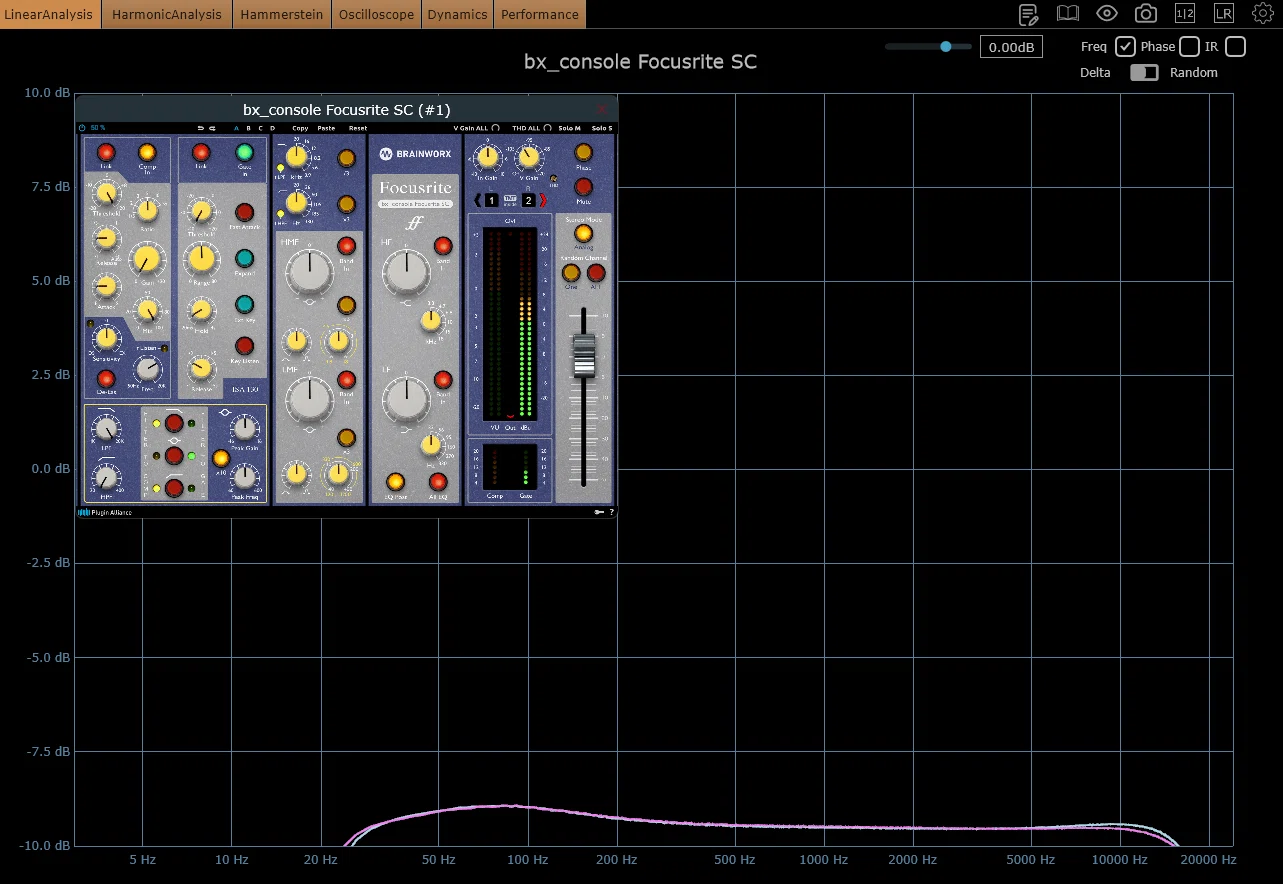The image size is (1283, 884).
Task: Take a snapshot with the camera icon
Action: click(x=1146, y=14)
